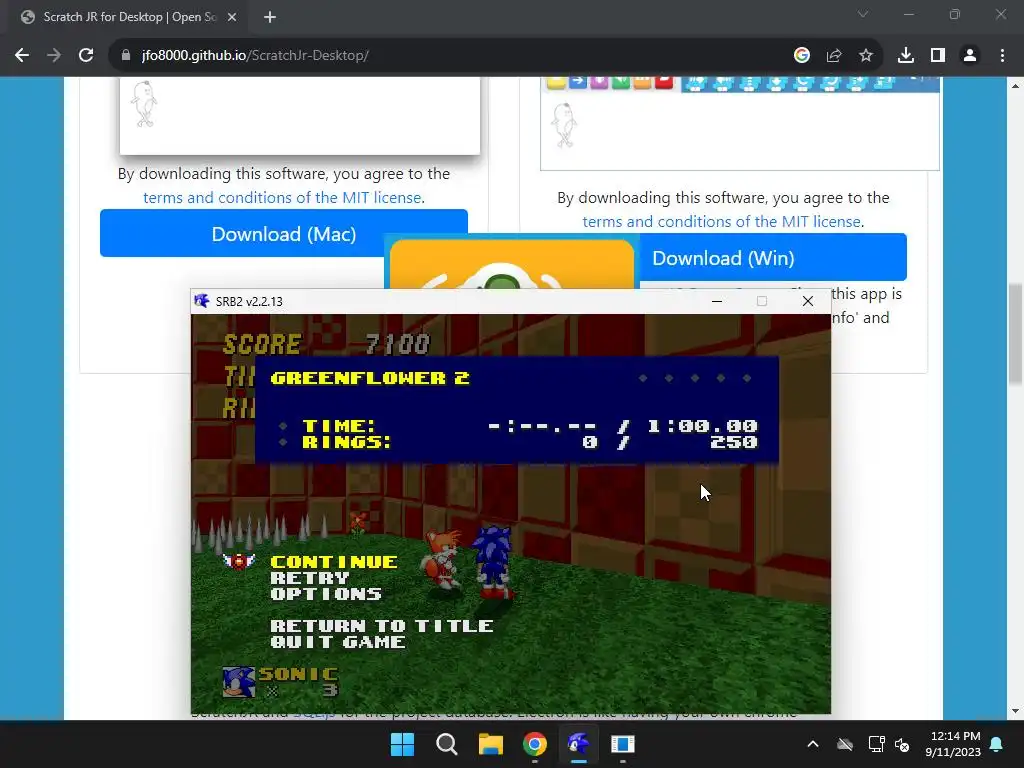The width and height of the screenshot is (1024, 768).
Task: Click the page vertical scrollbar thumb
Action: [1015, 334]
